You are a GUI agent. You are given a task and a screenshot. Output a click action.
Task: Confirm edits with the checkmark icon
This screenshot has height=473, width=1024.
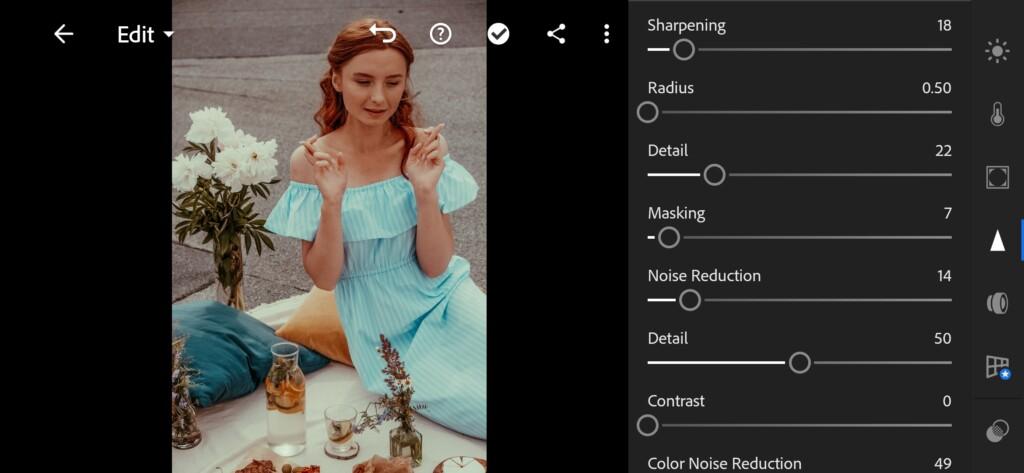tap(498, 34)
